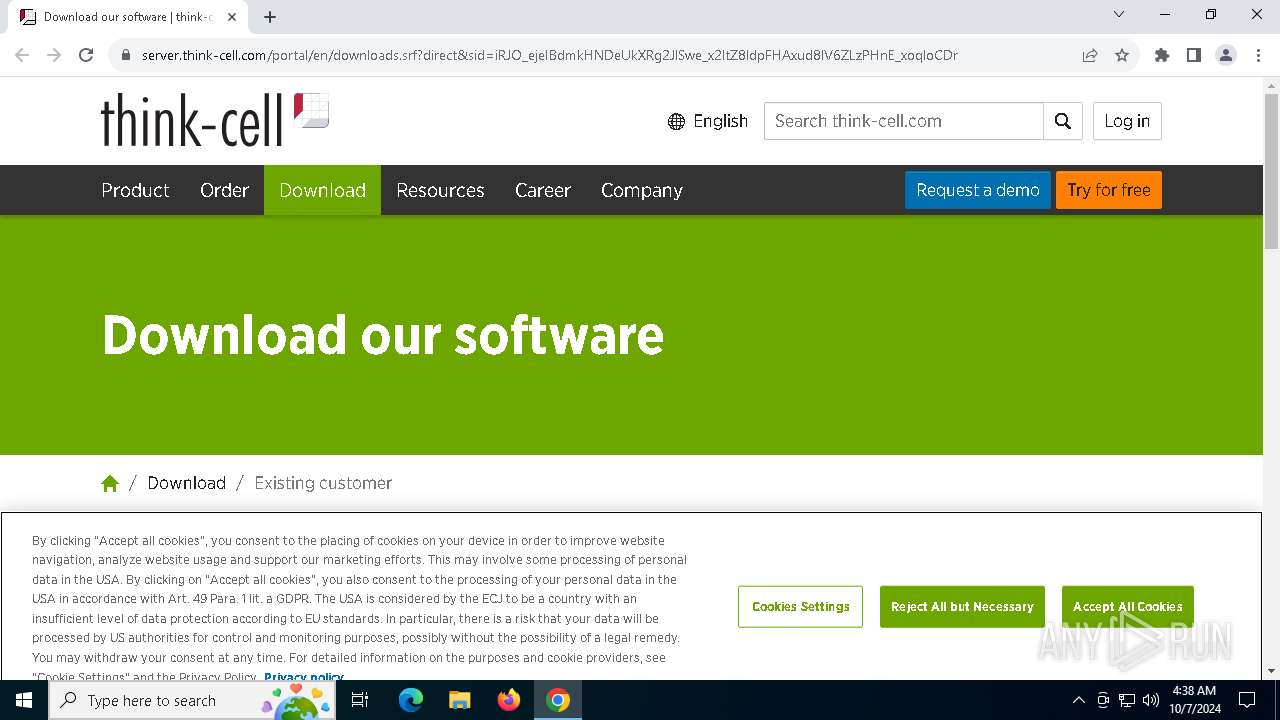Click the browser forward arrow
Image resolution: width=1280 pixels, height=720 pixels.
(x=54, y=55)
